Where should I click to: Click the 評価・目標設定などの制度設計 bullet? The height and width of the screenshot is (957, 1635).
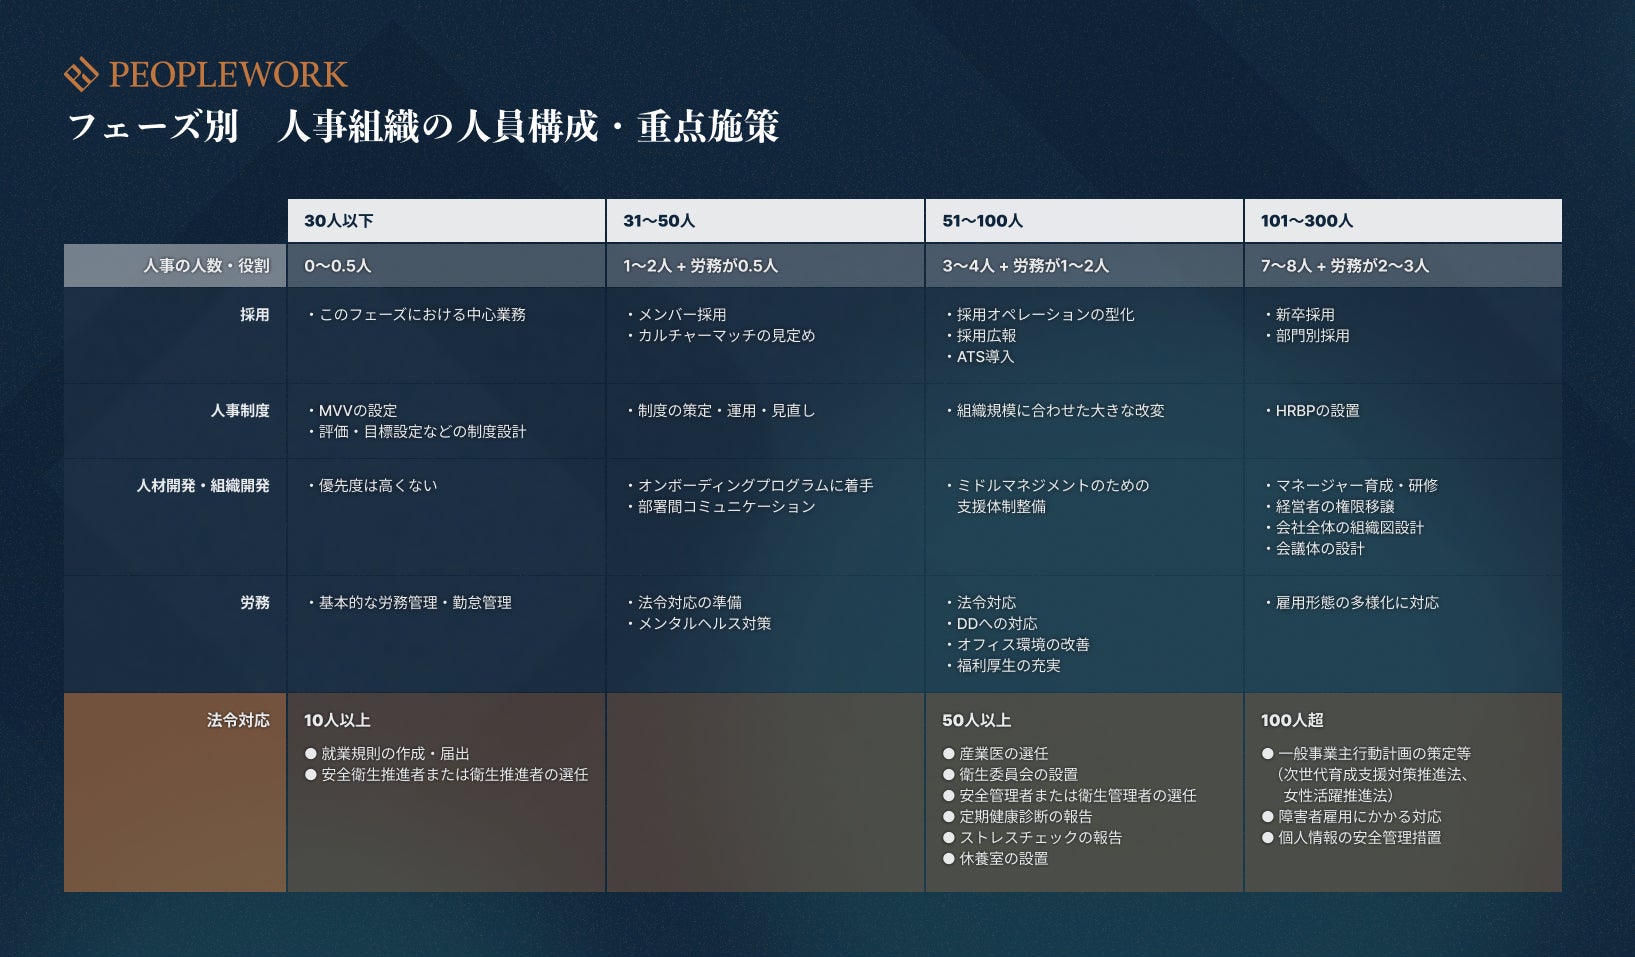click(415, 432)
